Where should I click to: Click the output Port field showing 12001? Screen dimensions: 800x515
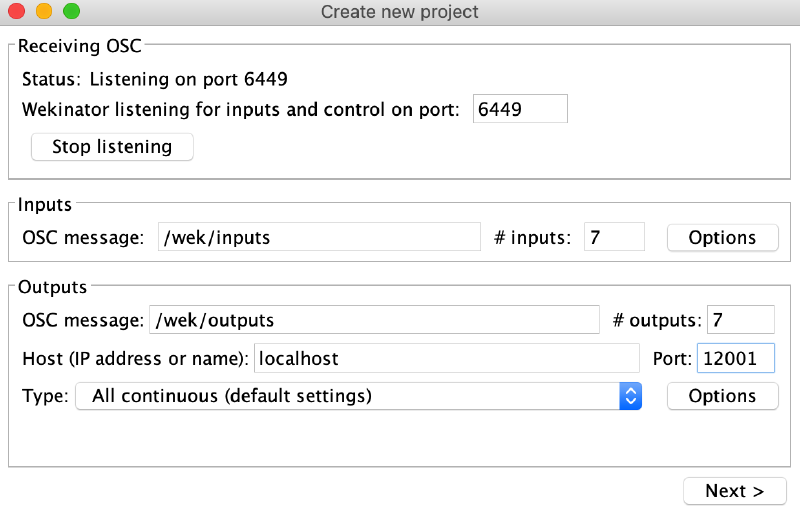pos(735,358)
